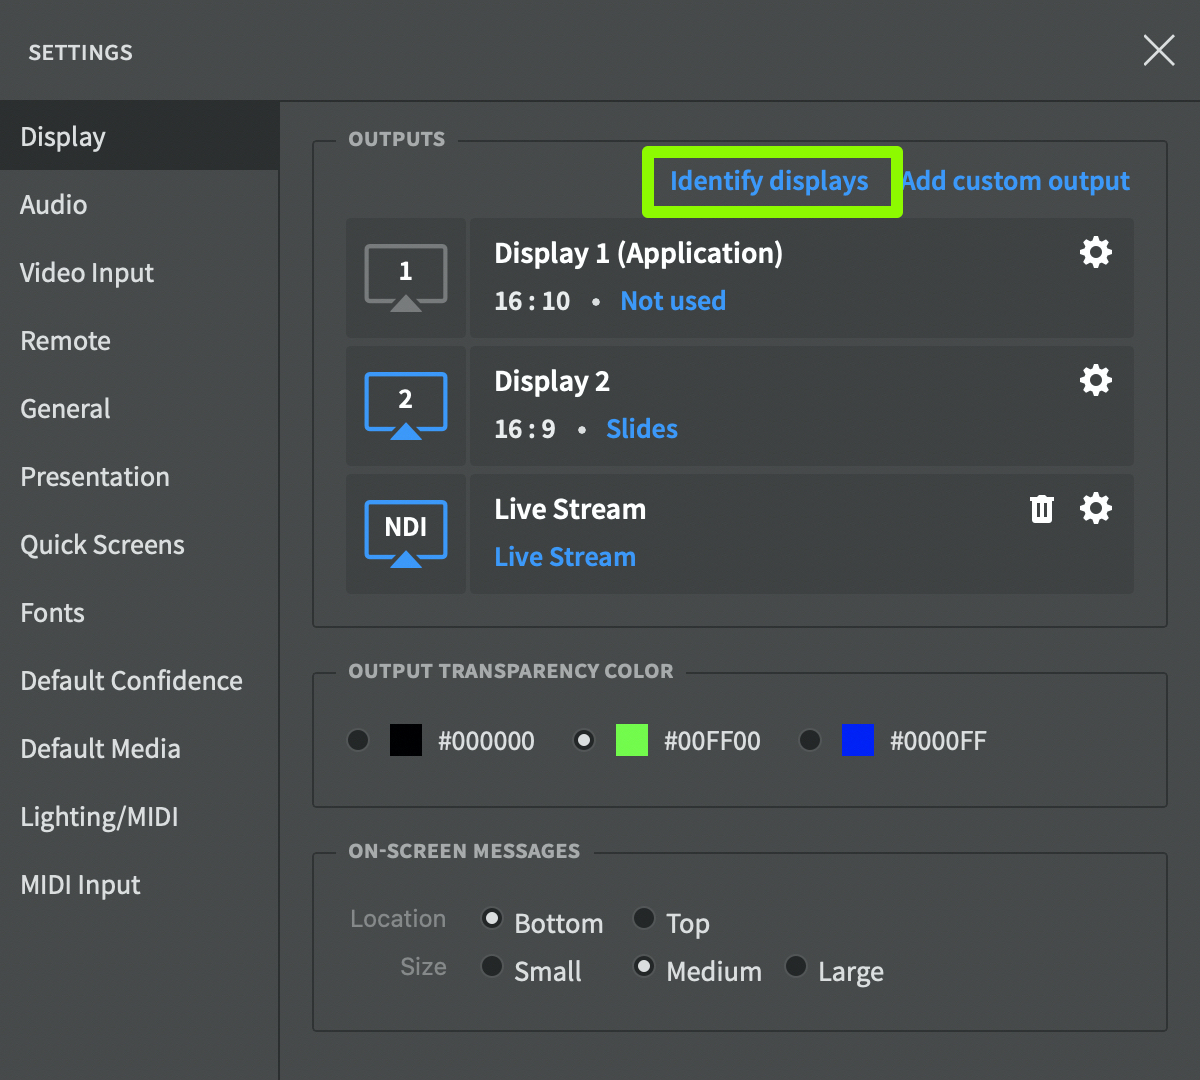This screenshot has width=1200, height=1080.
Task: Click Add custom output link
Action: tap(1016, 181)
